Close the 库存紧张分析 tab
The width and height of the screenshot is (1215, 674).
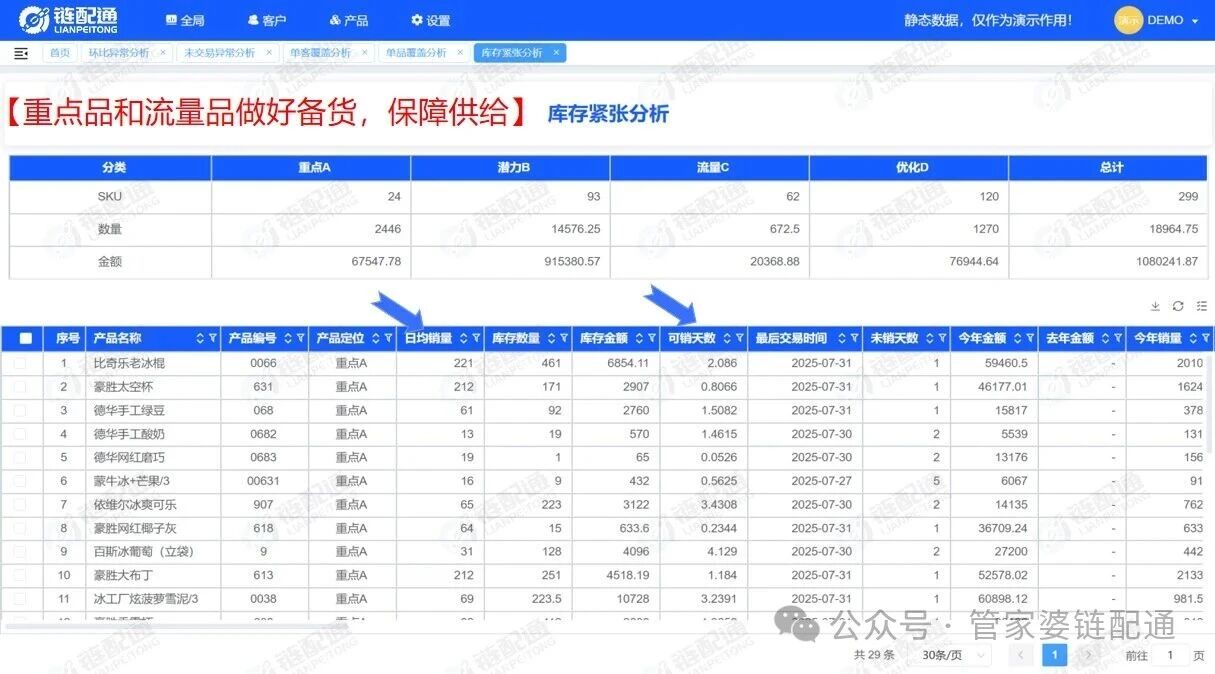coord(557,53)
